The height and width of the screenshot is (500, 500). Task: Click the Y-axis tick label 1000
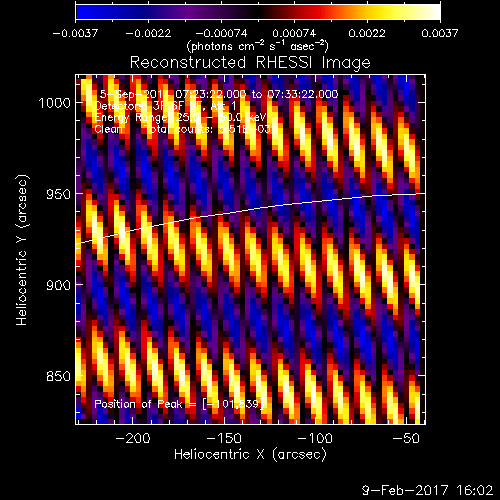(55, 103)
